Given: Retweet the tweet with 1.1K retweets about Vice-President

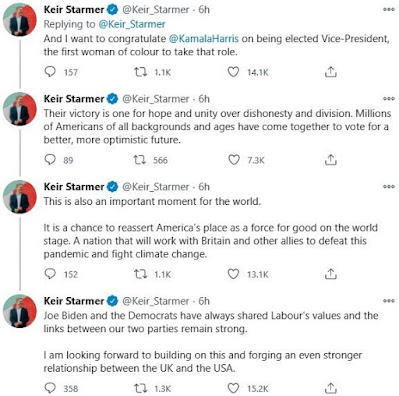Looking at the screenshot, I should point(140,72).
